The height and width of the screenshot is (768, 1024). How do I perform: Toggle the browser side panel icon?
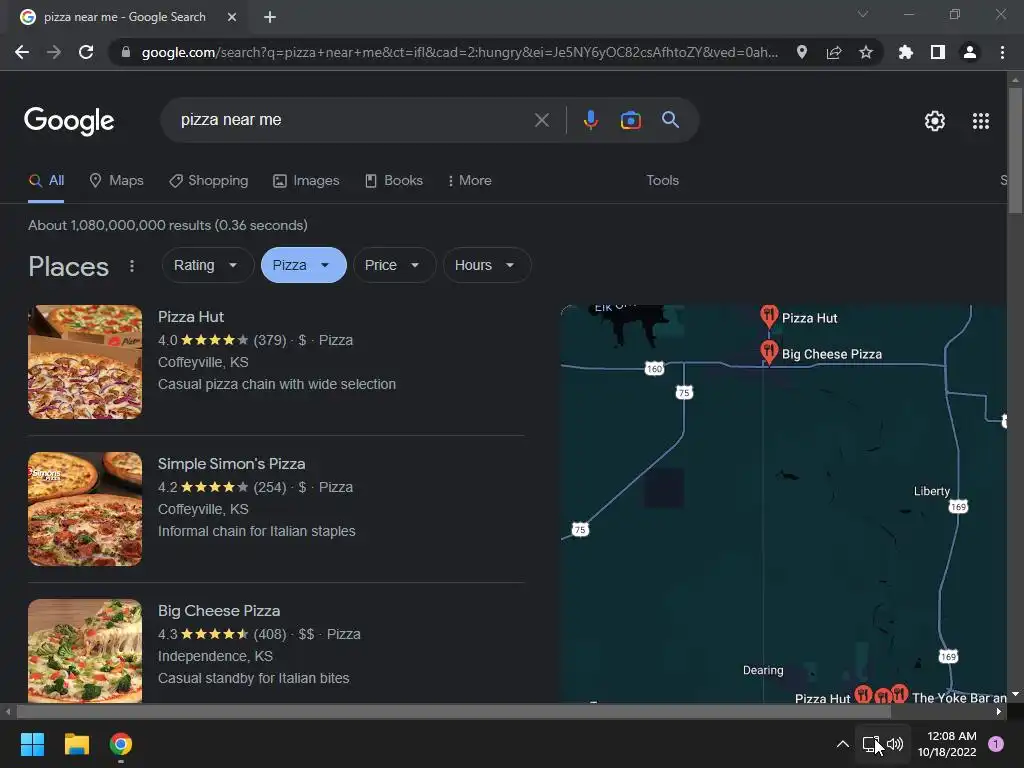938,52
